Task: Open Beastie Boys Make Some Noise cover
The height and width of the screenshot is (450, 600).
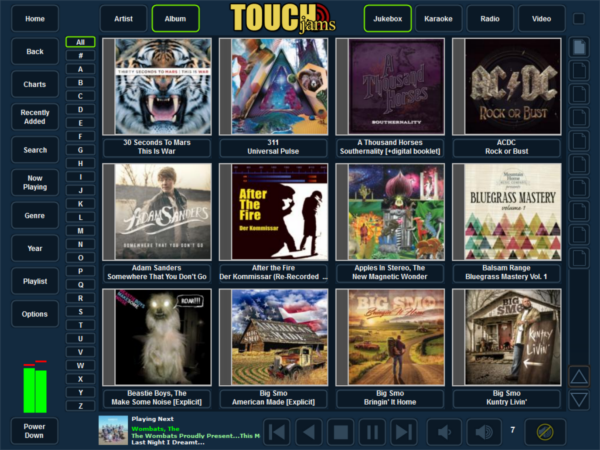Action: click(157, 337)
